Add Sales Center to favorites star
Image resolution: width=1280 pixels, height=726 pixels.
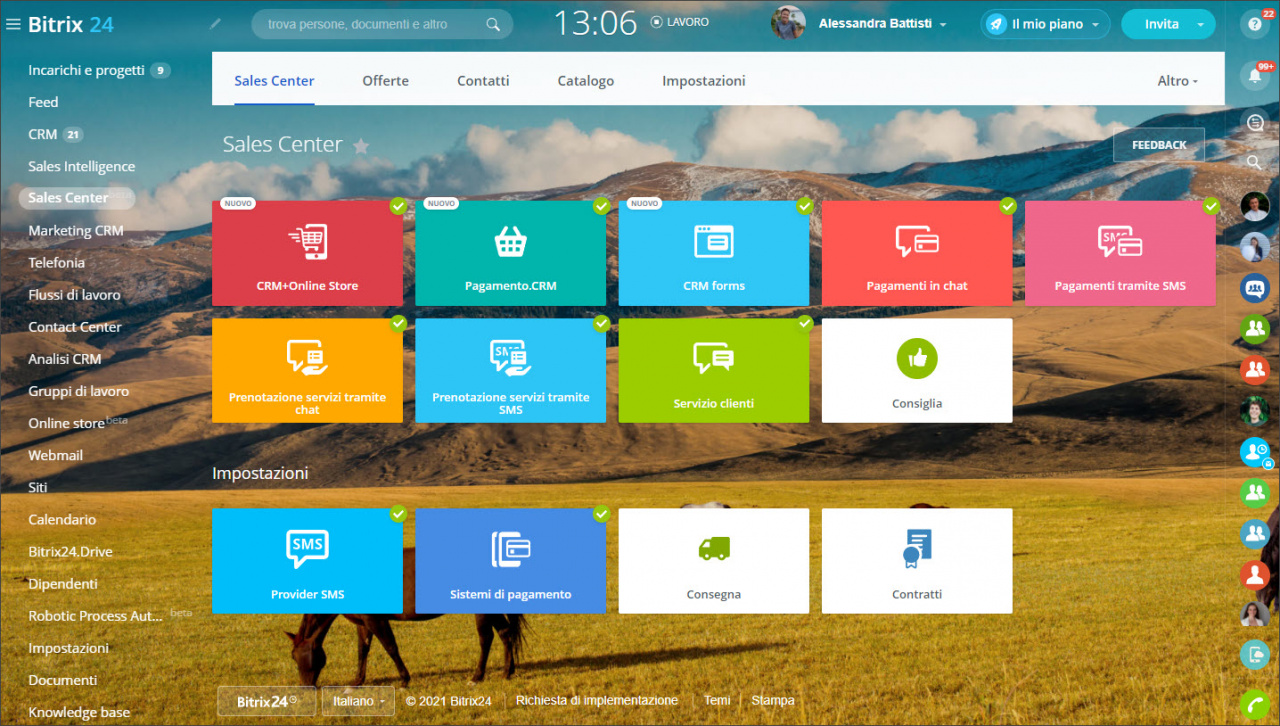coord(361,146)
